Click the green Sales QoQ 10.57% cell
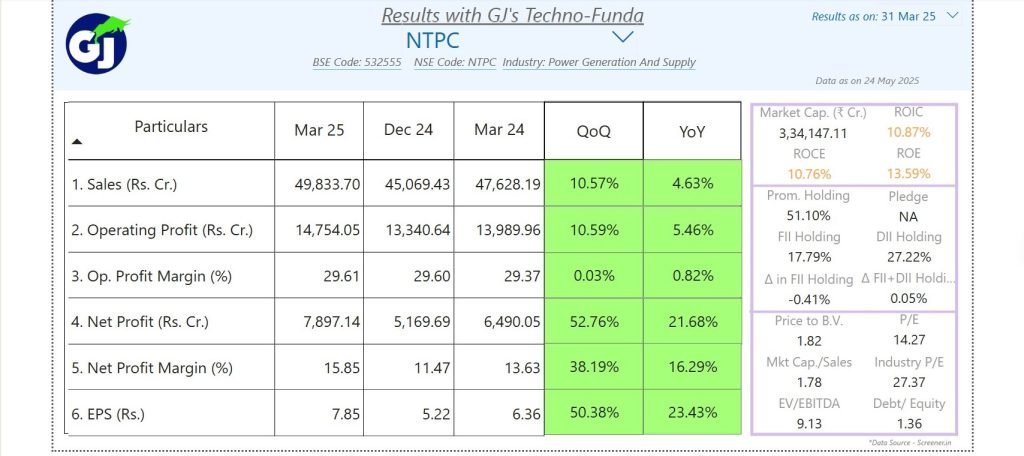Screen dimensions: 1024x456 click(x=594, y=184)
